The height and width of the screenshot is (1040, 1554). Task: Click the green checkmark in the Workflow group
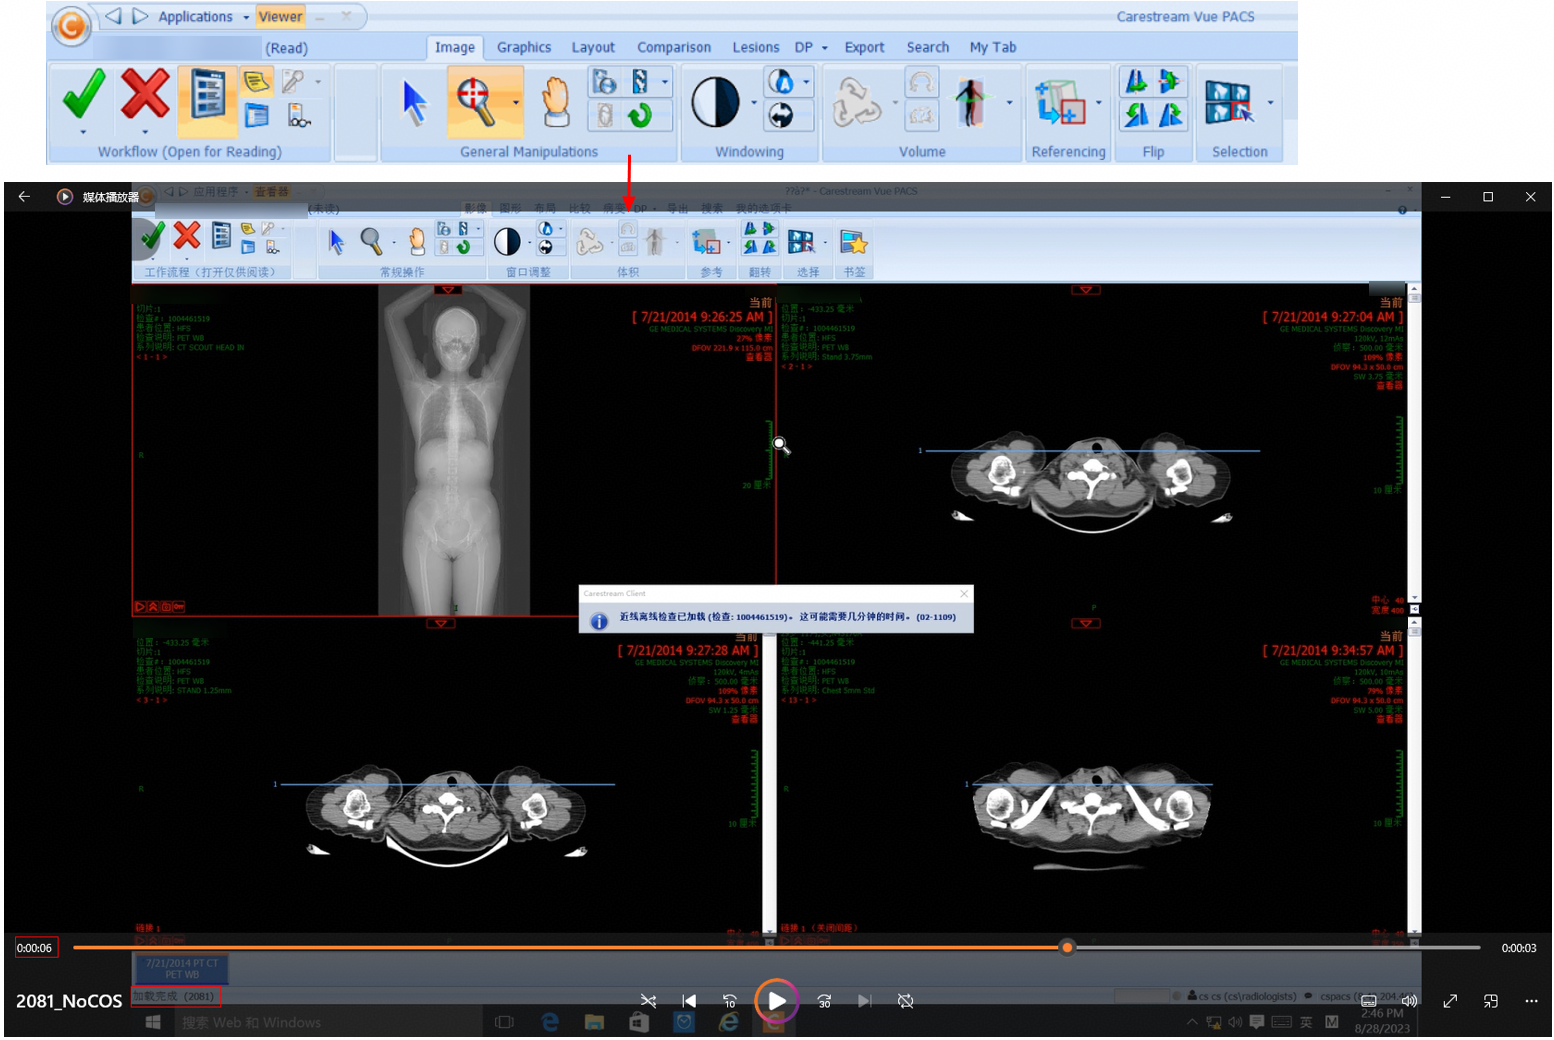coord(84,94)
